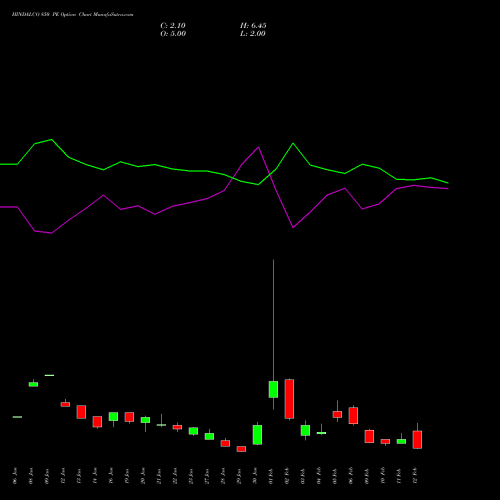500x500 pixels.
Task: Select the red candle above 12 Jan
Action: pyautogui.click(x=65, y=404)
